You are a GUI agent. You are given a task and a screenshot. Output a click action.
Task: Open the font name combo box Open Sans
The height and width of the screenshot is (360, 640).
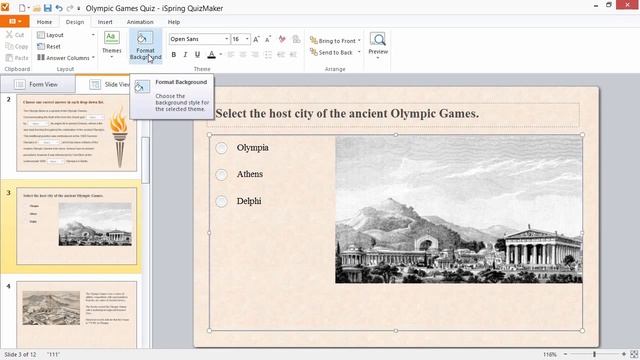pos(199,39)
